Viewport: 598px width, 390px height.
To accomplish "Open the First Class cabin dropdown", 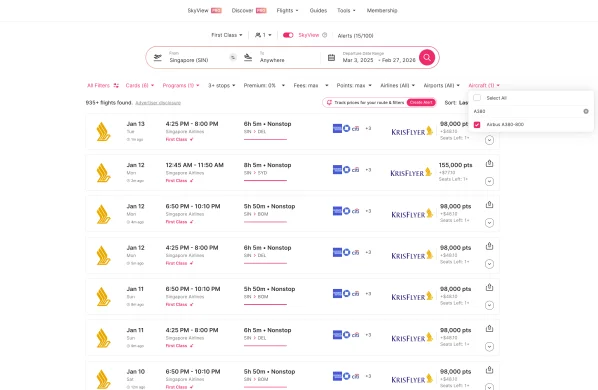I will tap(227, 35).
